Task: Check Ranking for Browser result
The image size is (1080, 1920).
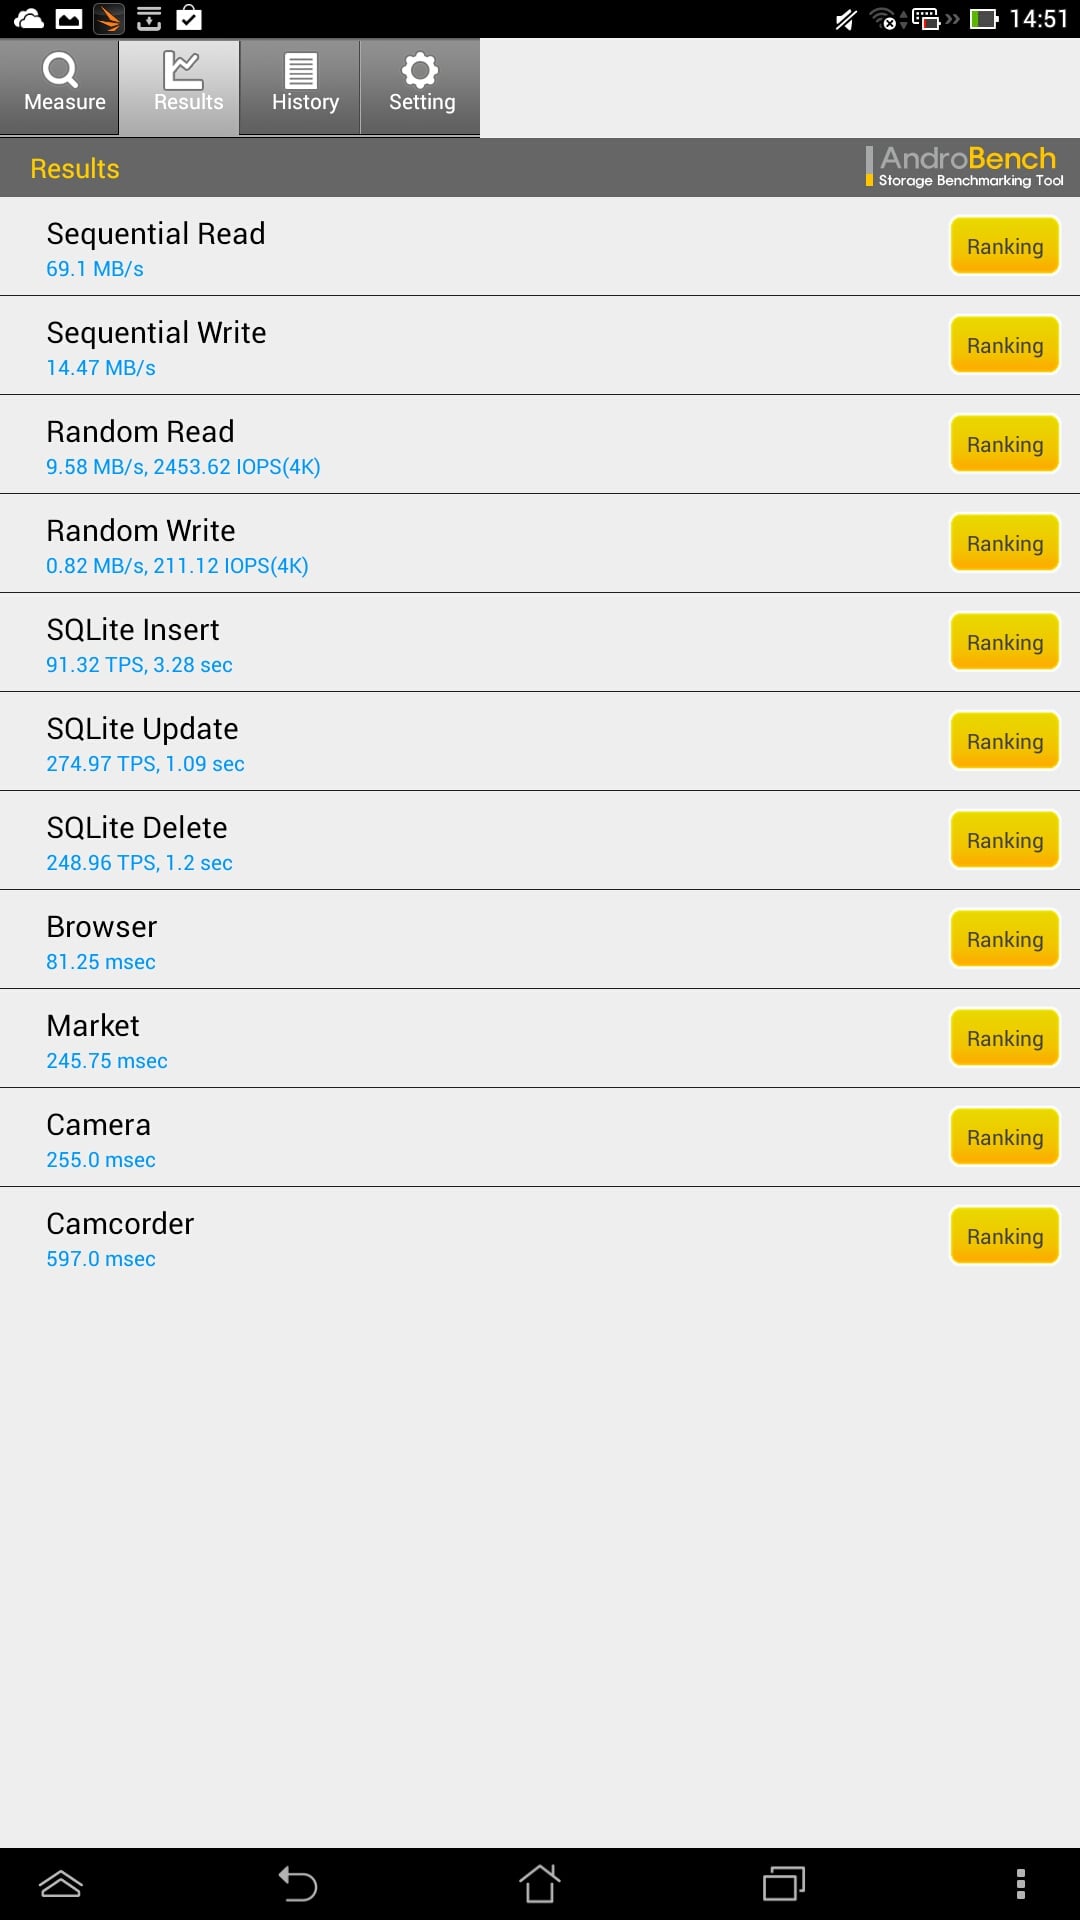Action: pyautogui.click(x=1004, y=940)
